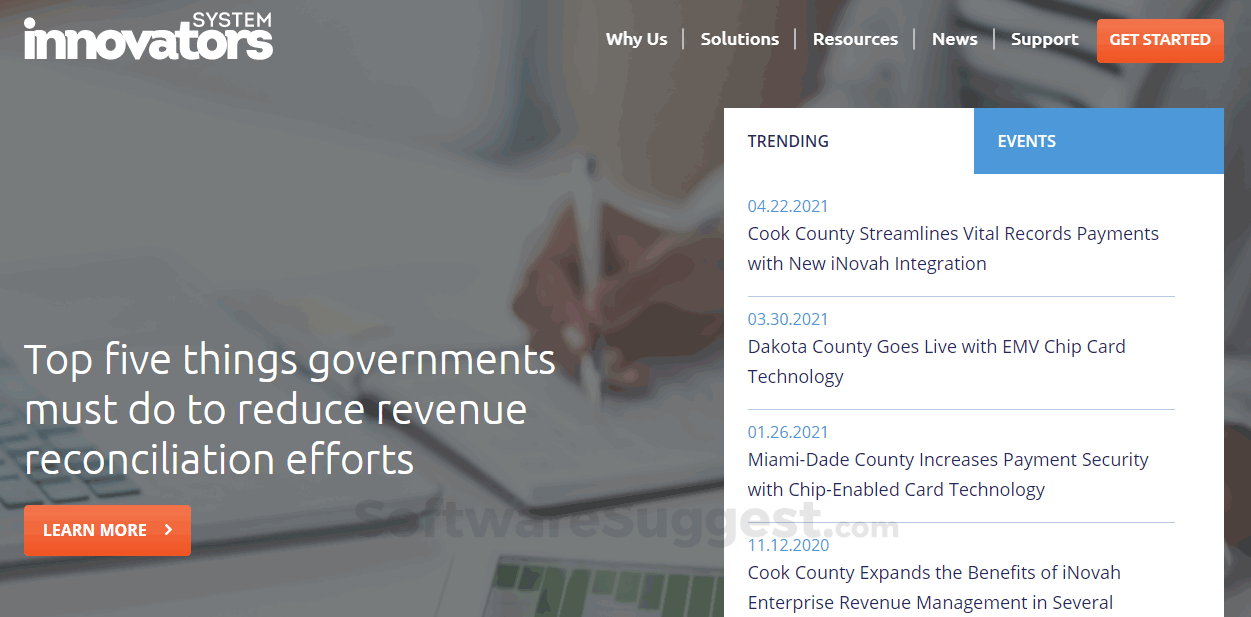The width and height of the screenshot is (1251, 617).
Task: Open the Why Us menu
Action: click(x=636, y=39)
